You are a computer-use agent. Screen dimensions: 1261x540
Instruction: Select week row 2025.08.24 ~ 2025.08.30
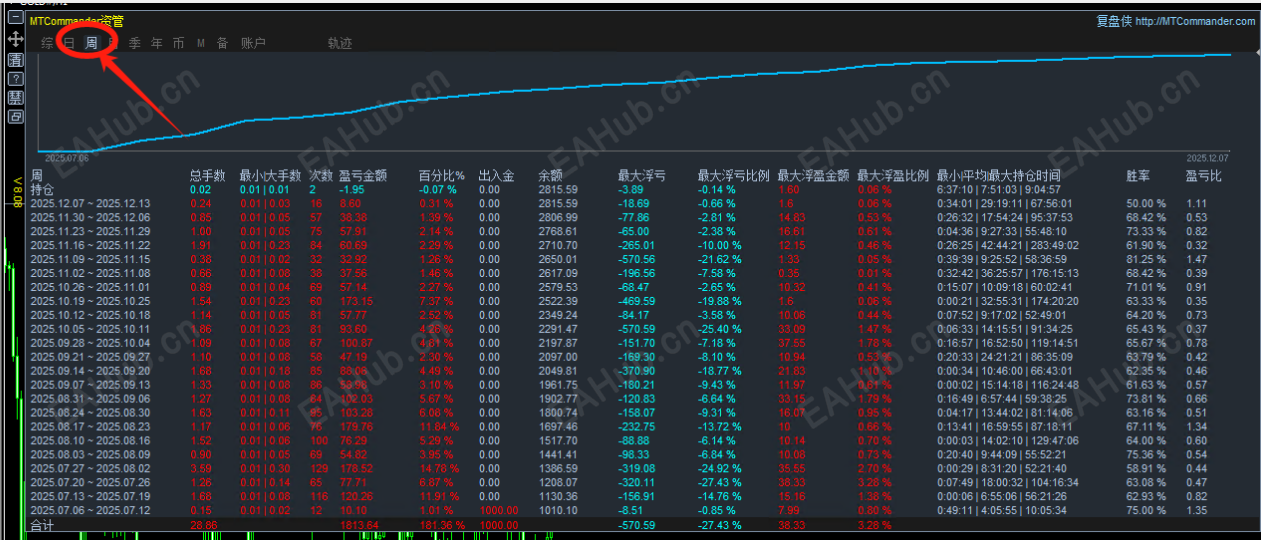pyautogui.click(x=91, y=413)
